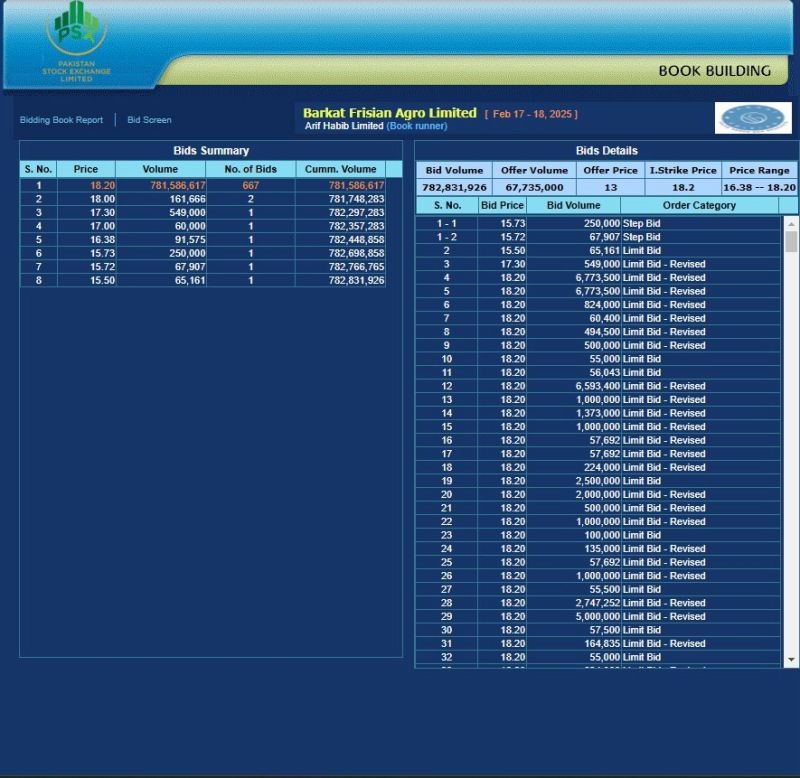800x778 pixels.
Task: Click bid volume 549,000 in Bids Details
Action: pos(602,264)
